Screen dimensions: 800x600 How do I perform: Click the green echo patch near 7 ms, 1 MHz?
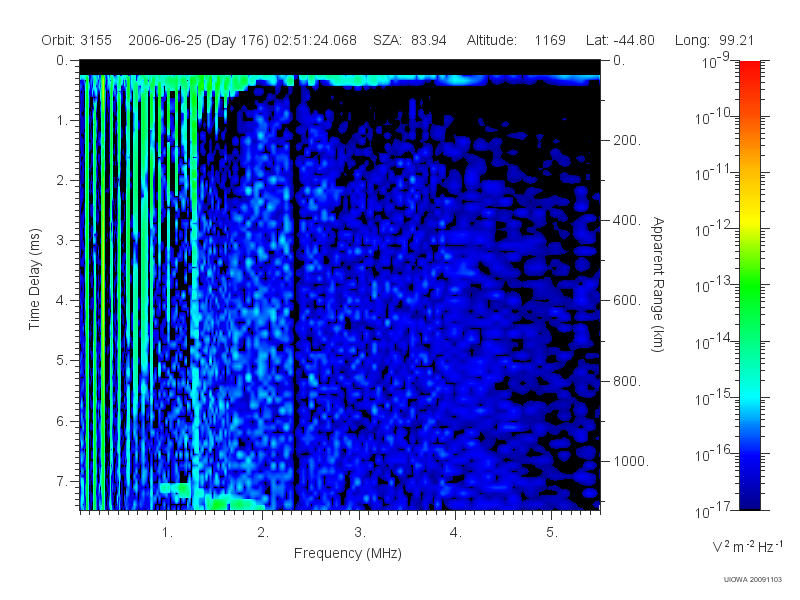(175, 489)
